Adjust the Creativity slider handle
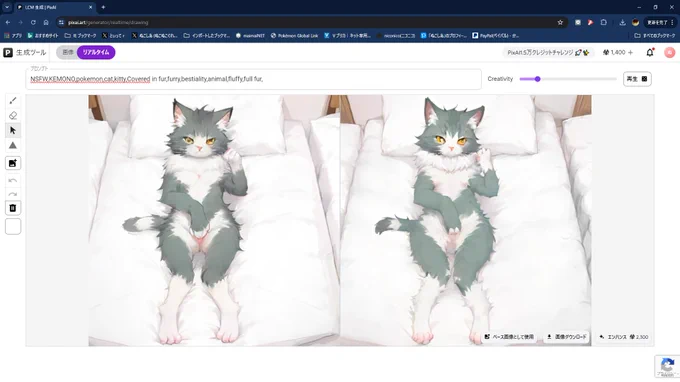Screen dimensions: 680x382 (x=537, y=79)
